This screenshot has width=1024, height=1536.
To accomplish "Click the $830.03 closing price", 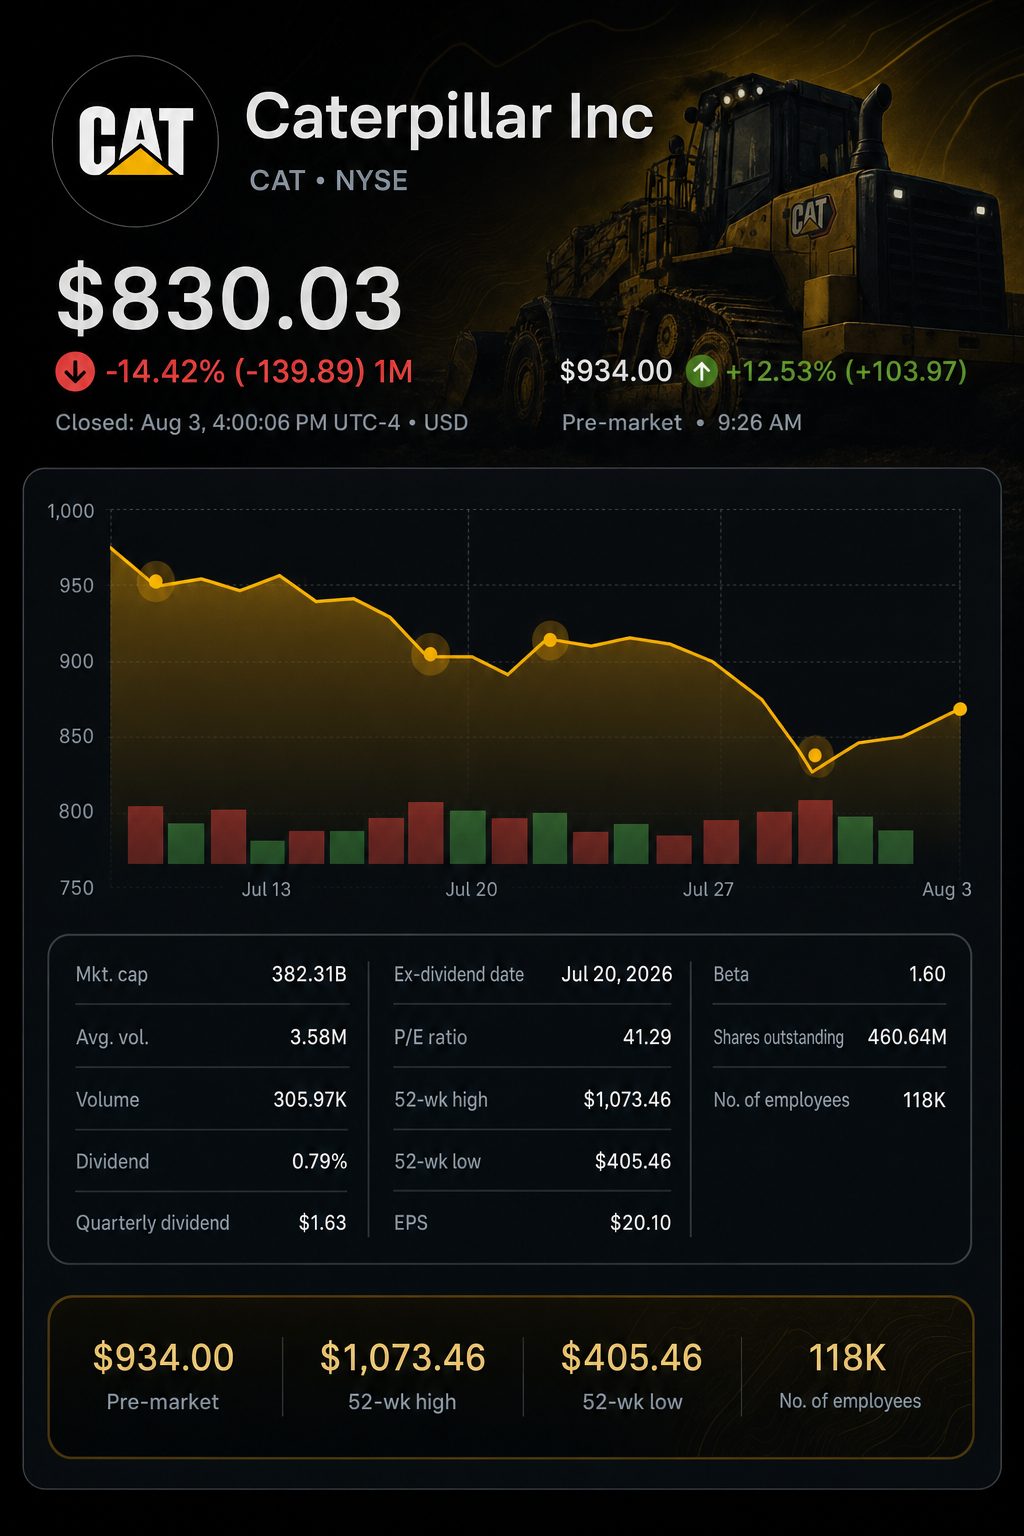I will tap(230, 298).
